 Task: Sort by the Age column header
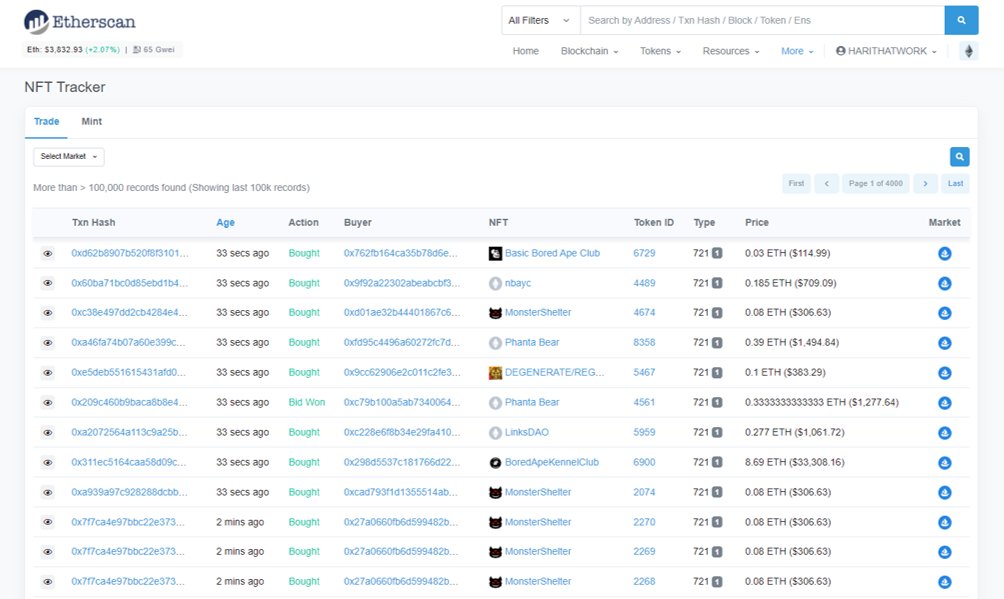point(225,222)
